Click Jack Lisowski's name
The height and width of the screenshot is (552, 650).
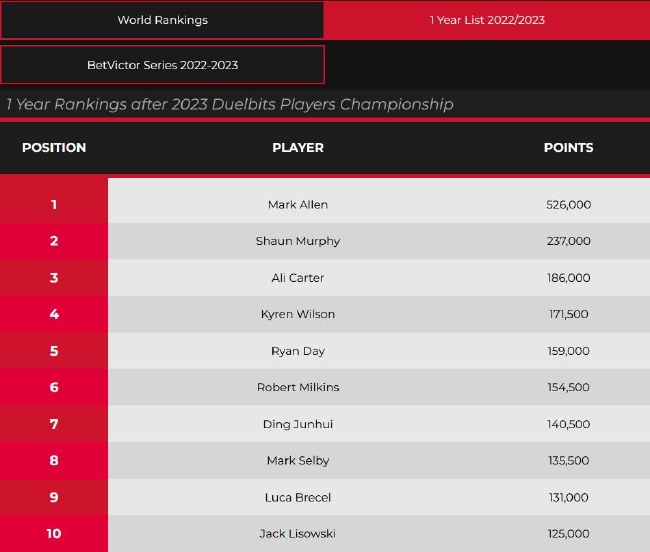298,533
